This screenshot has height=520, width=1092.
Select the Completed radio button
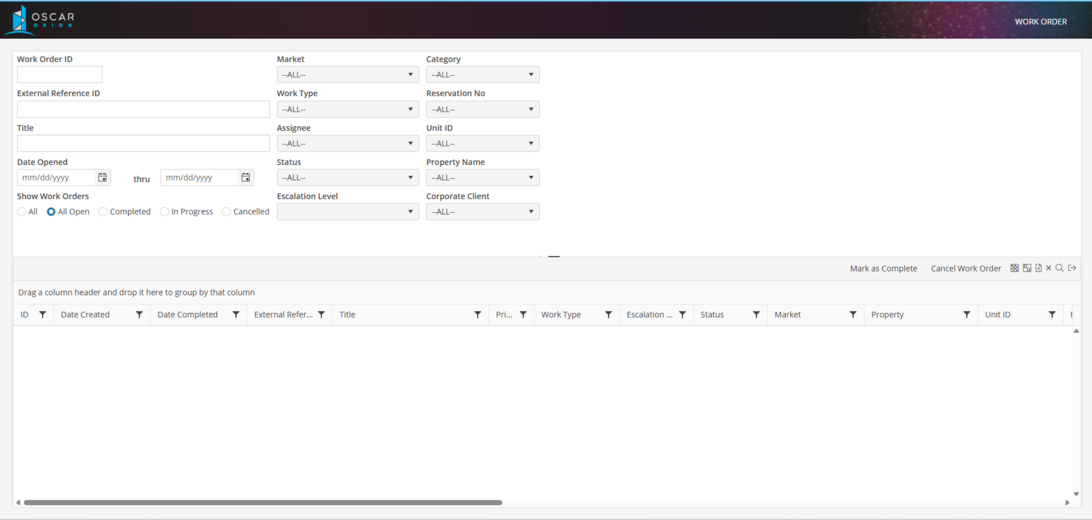pos(103,212)
